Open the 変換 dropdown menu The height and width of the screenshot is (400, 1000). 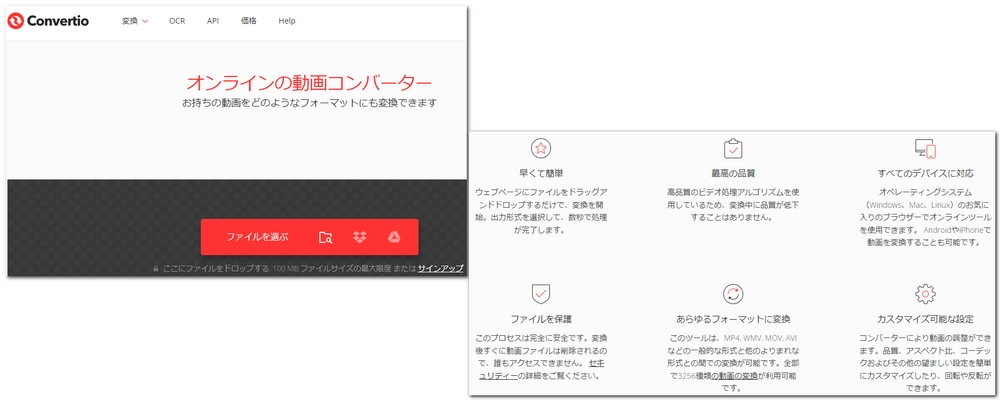click(135, 21)
